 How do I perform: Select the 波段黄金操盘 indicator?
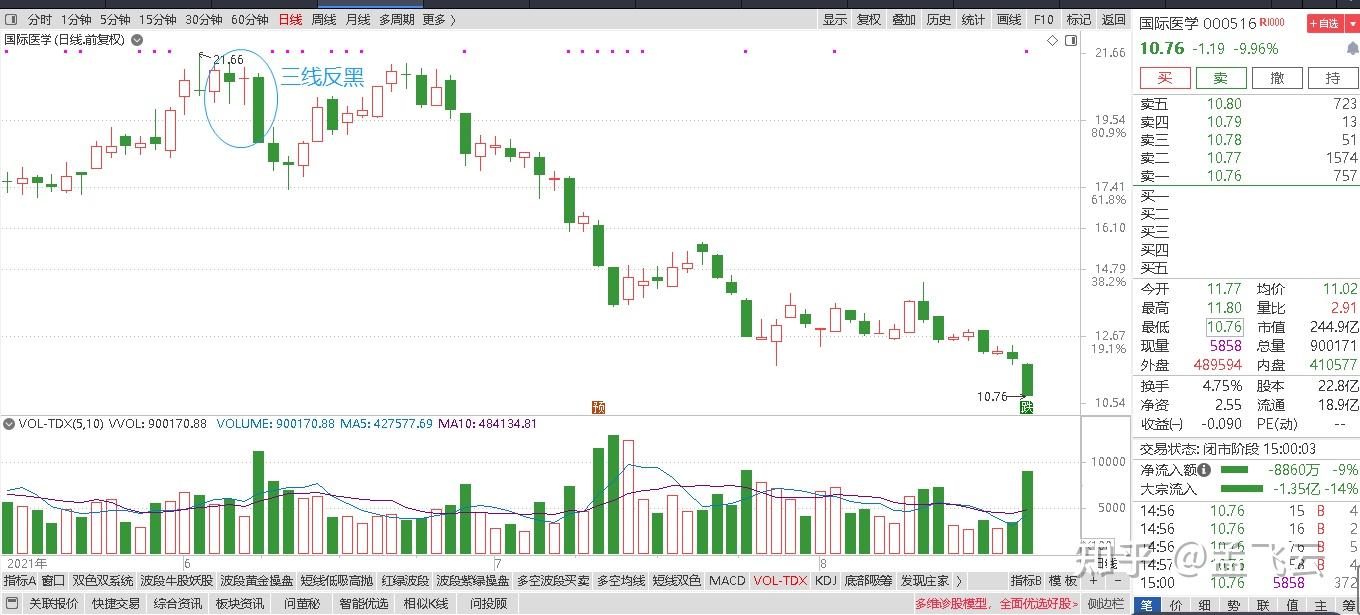tap(256, 580)
